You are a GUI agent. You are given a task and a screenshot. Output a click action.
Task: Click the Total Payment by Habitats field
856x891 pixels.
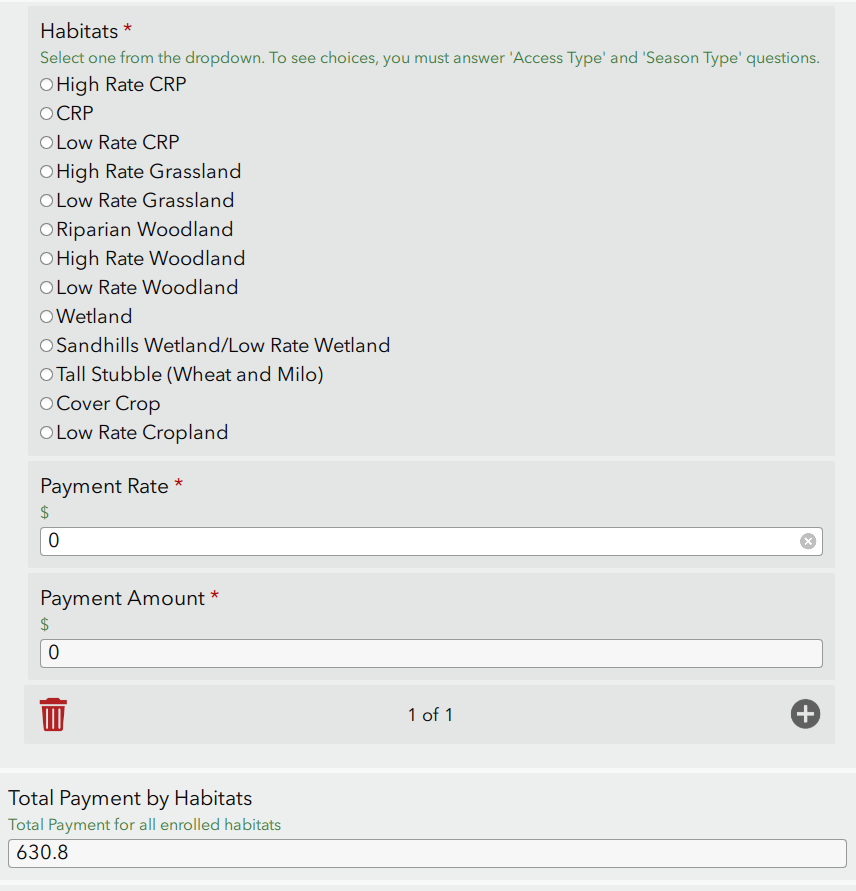coord(427,853)
